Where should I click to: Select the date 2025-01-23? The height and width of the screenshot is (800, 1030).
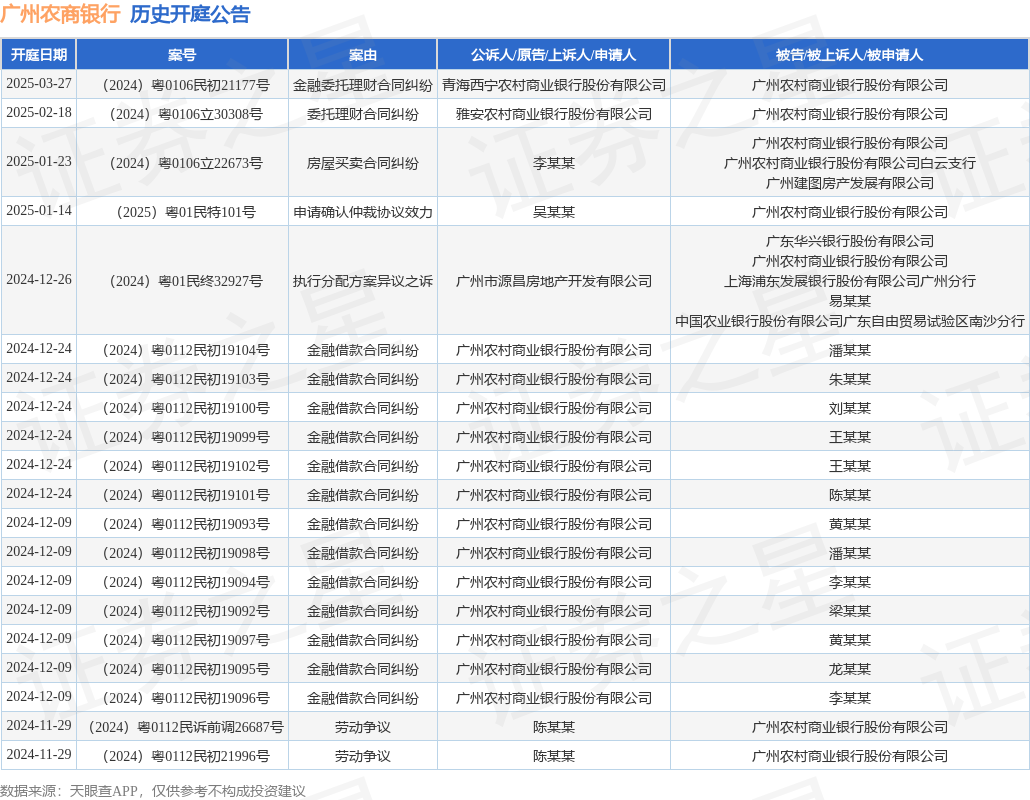point(39,161)
